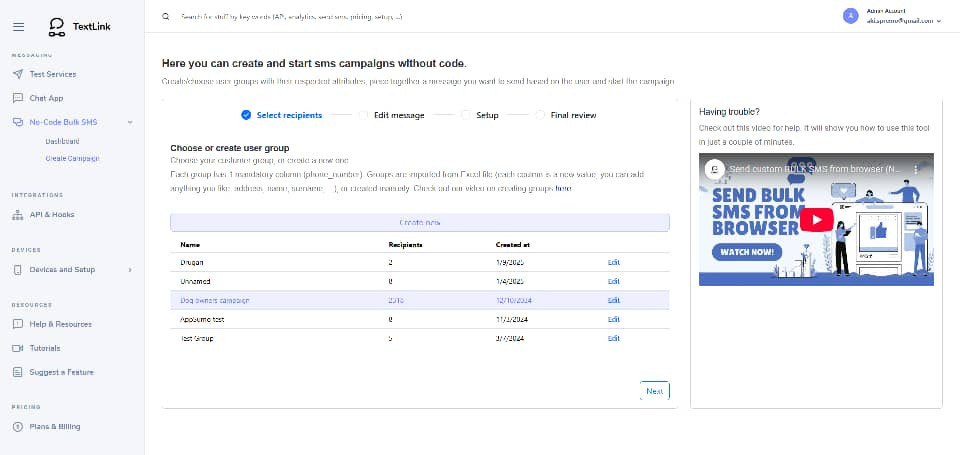The width and height of the screenshot is (960, 455).
Task: Open the hamburger menu icon
Action: click(18, 26)
